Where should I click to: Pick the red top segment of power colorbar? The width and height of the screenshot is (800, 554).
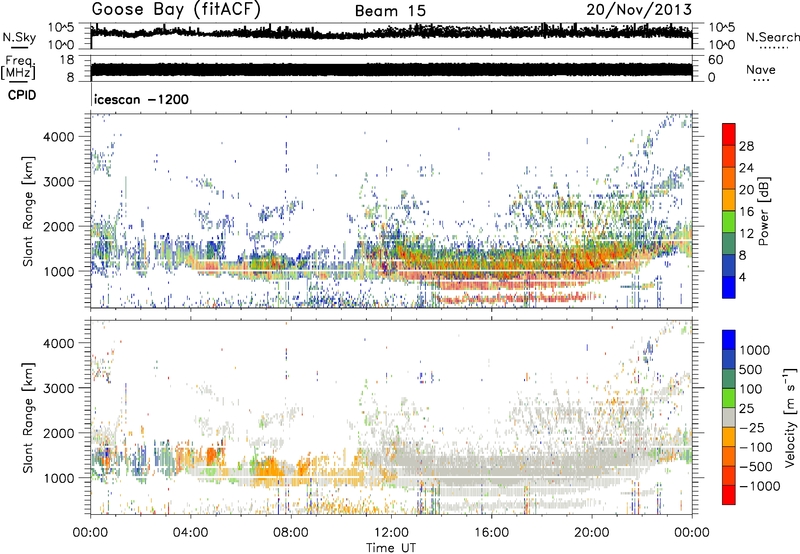(x=729, y=135)
